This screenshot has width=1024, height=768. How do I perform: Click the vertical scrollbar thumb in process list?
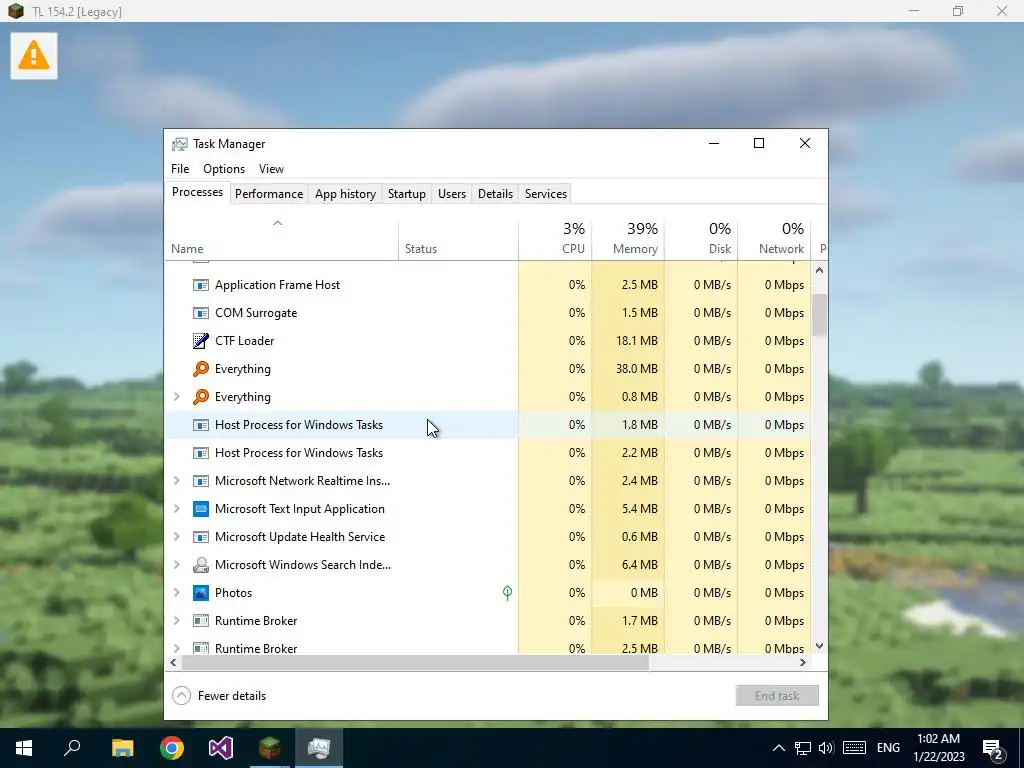820,315
